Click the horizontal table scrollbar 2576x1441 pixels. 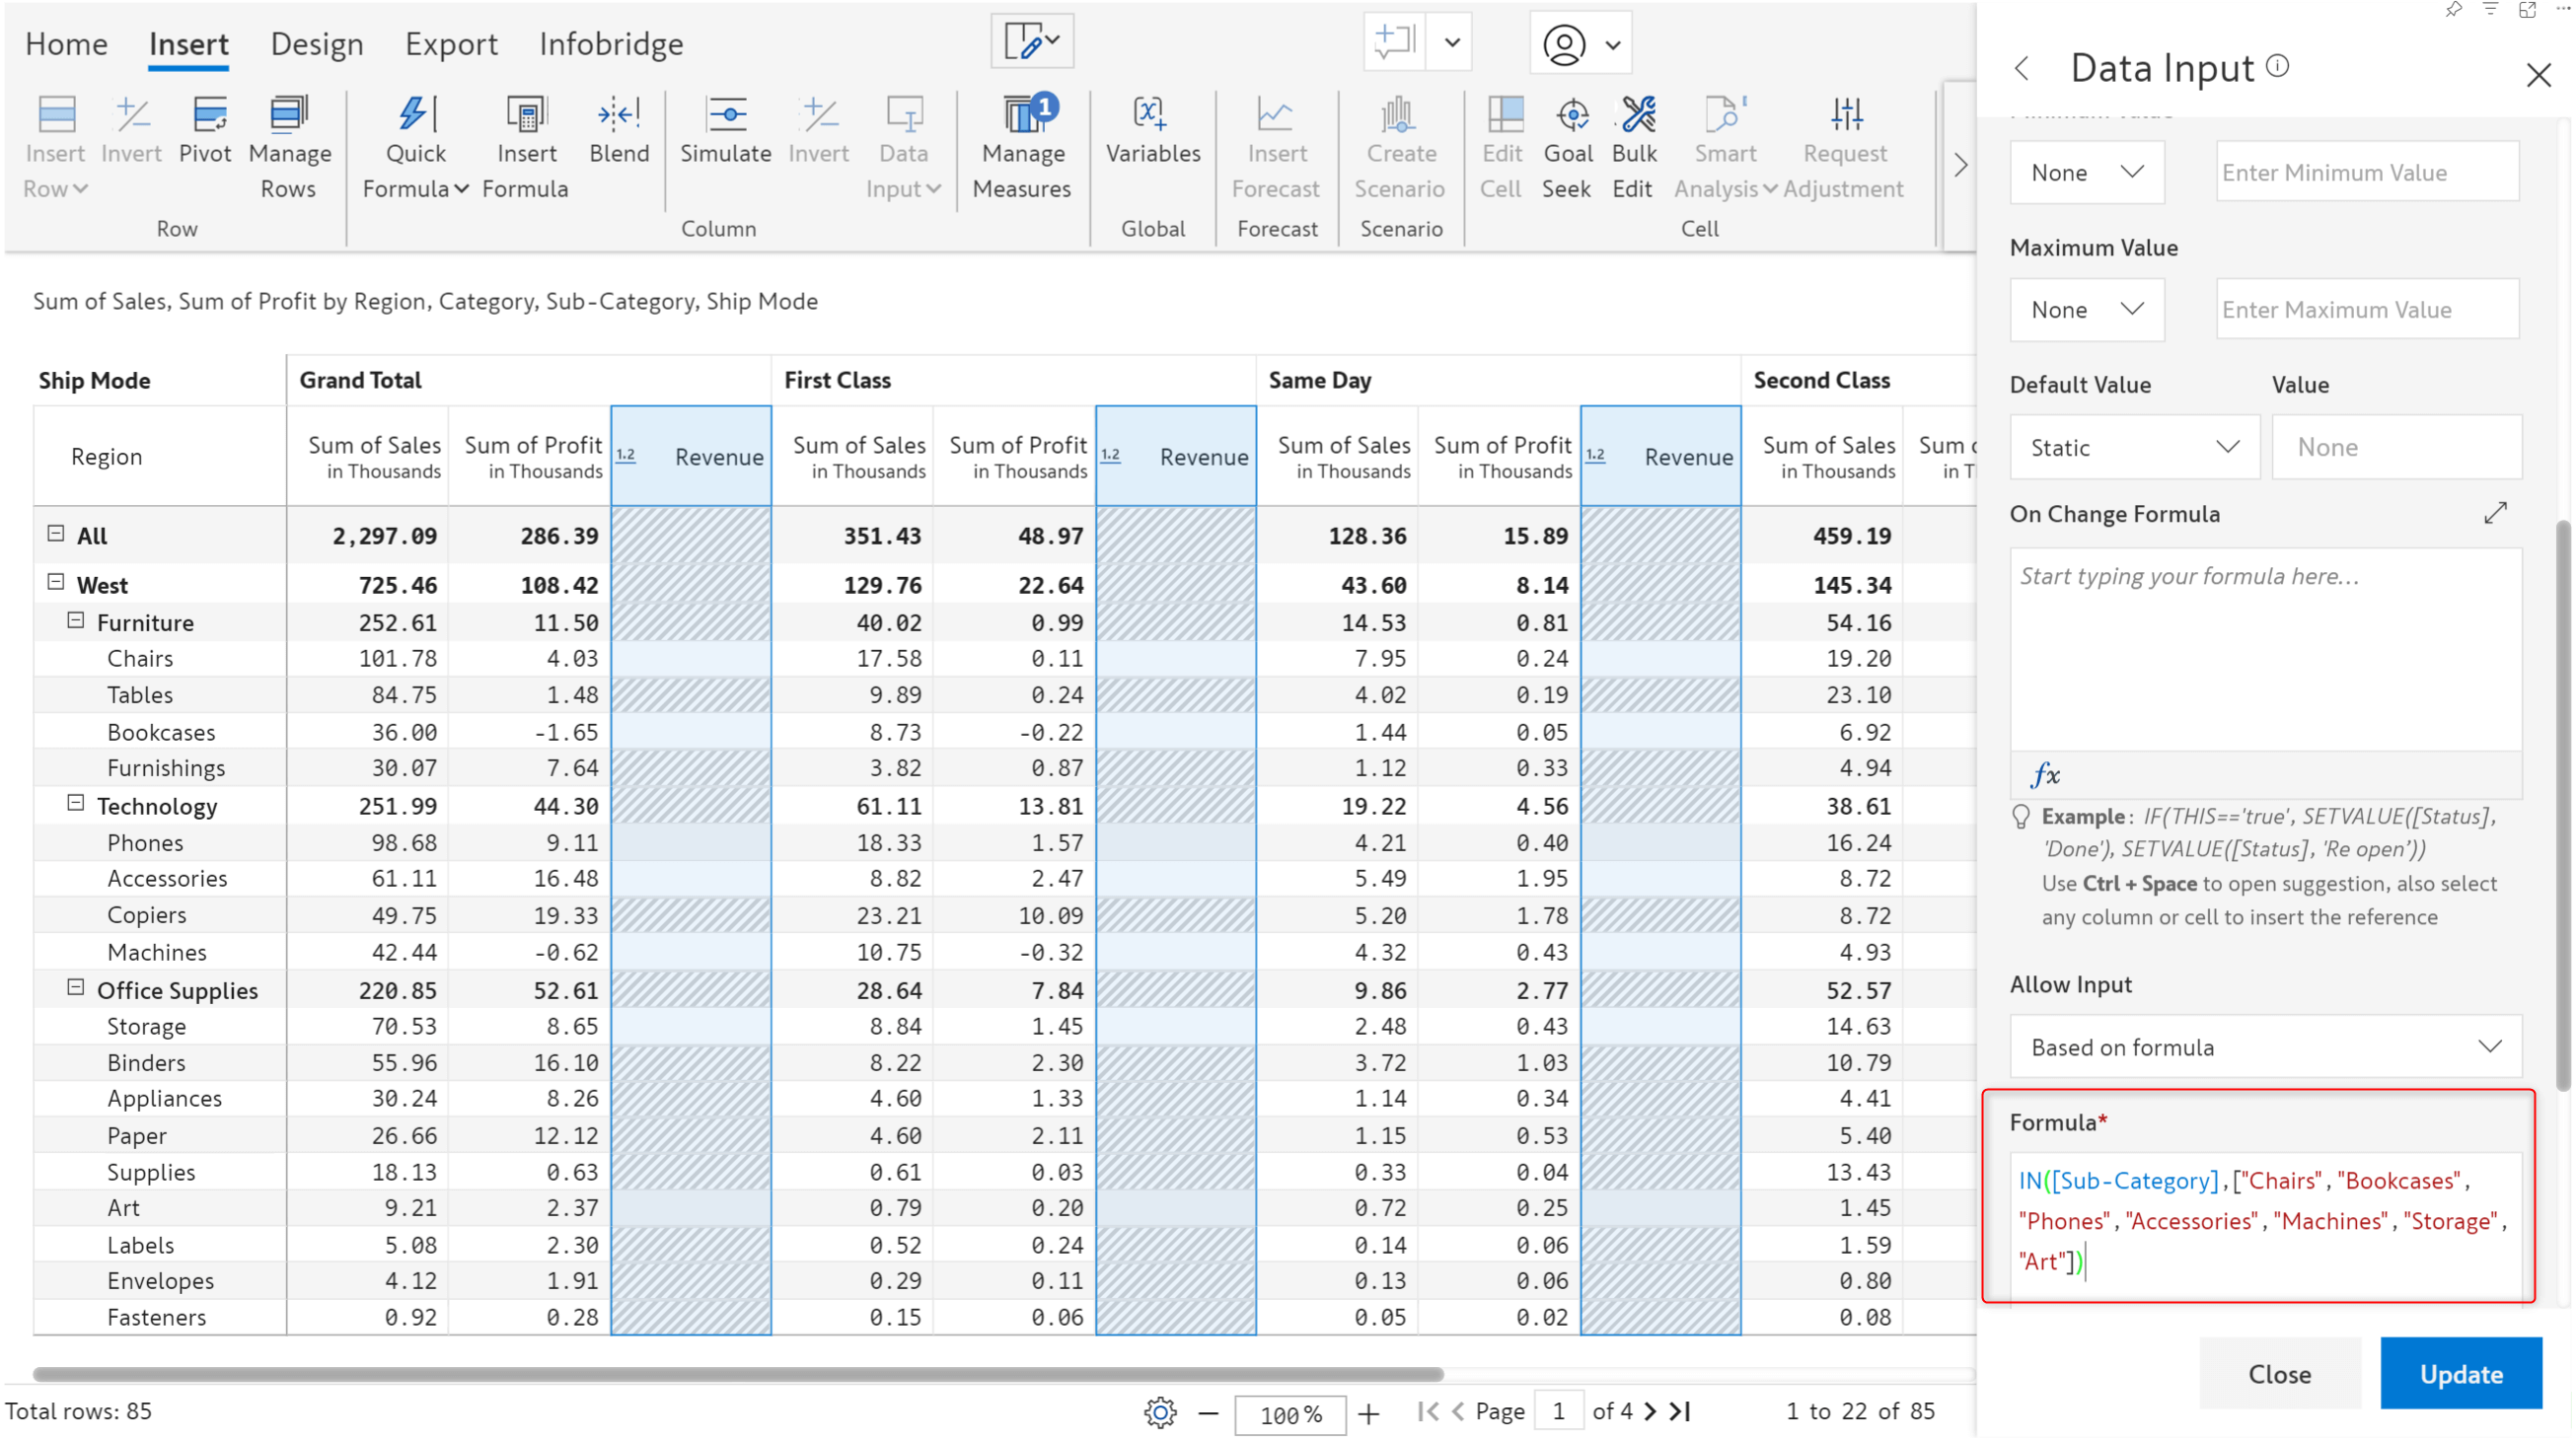tap(738, 1374)
